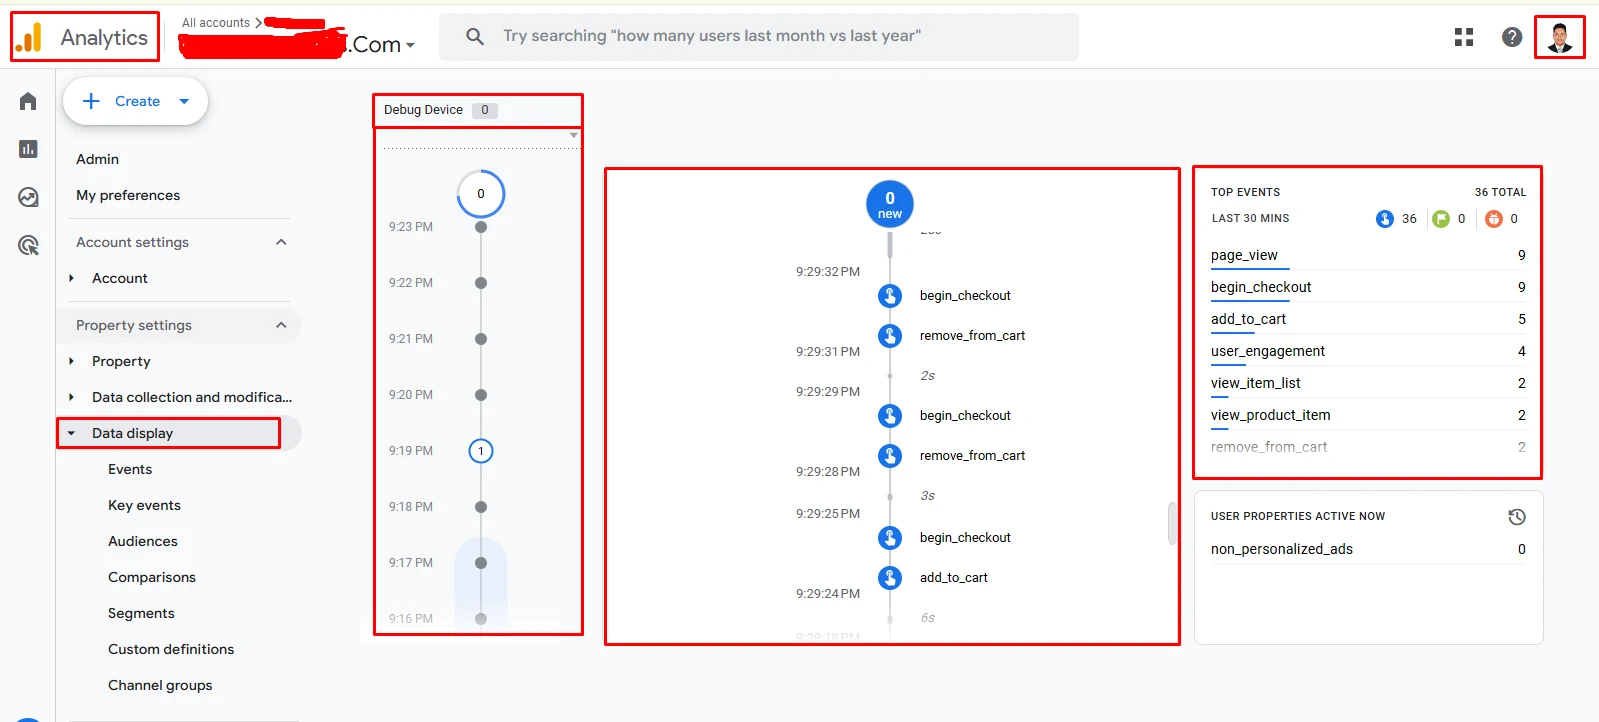Click the LAST 30 MINS label
This screenshot has width=1599, height=722.
click(1250, 218)
